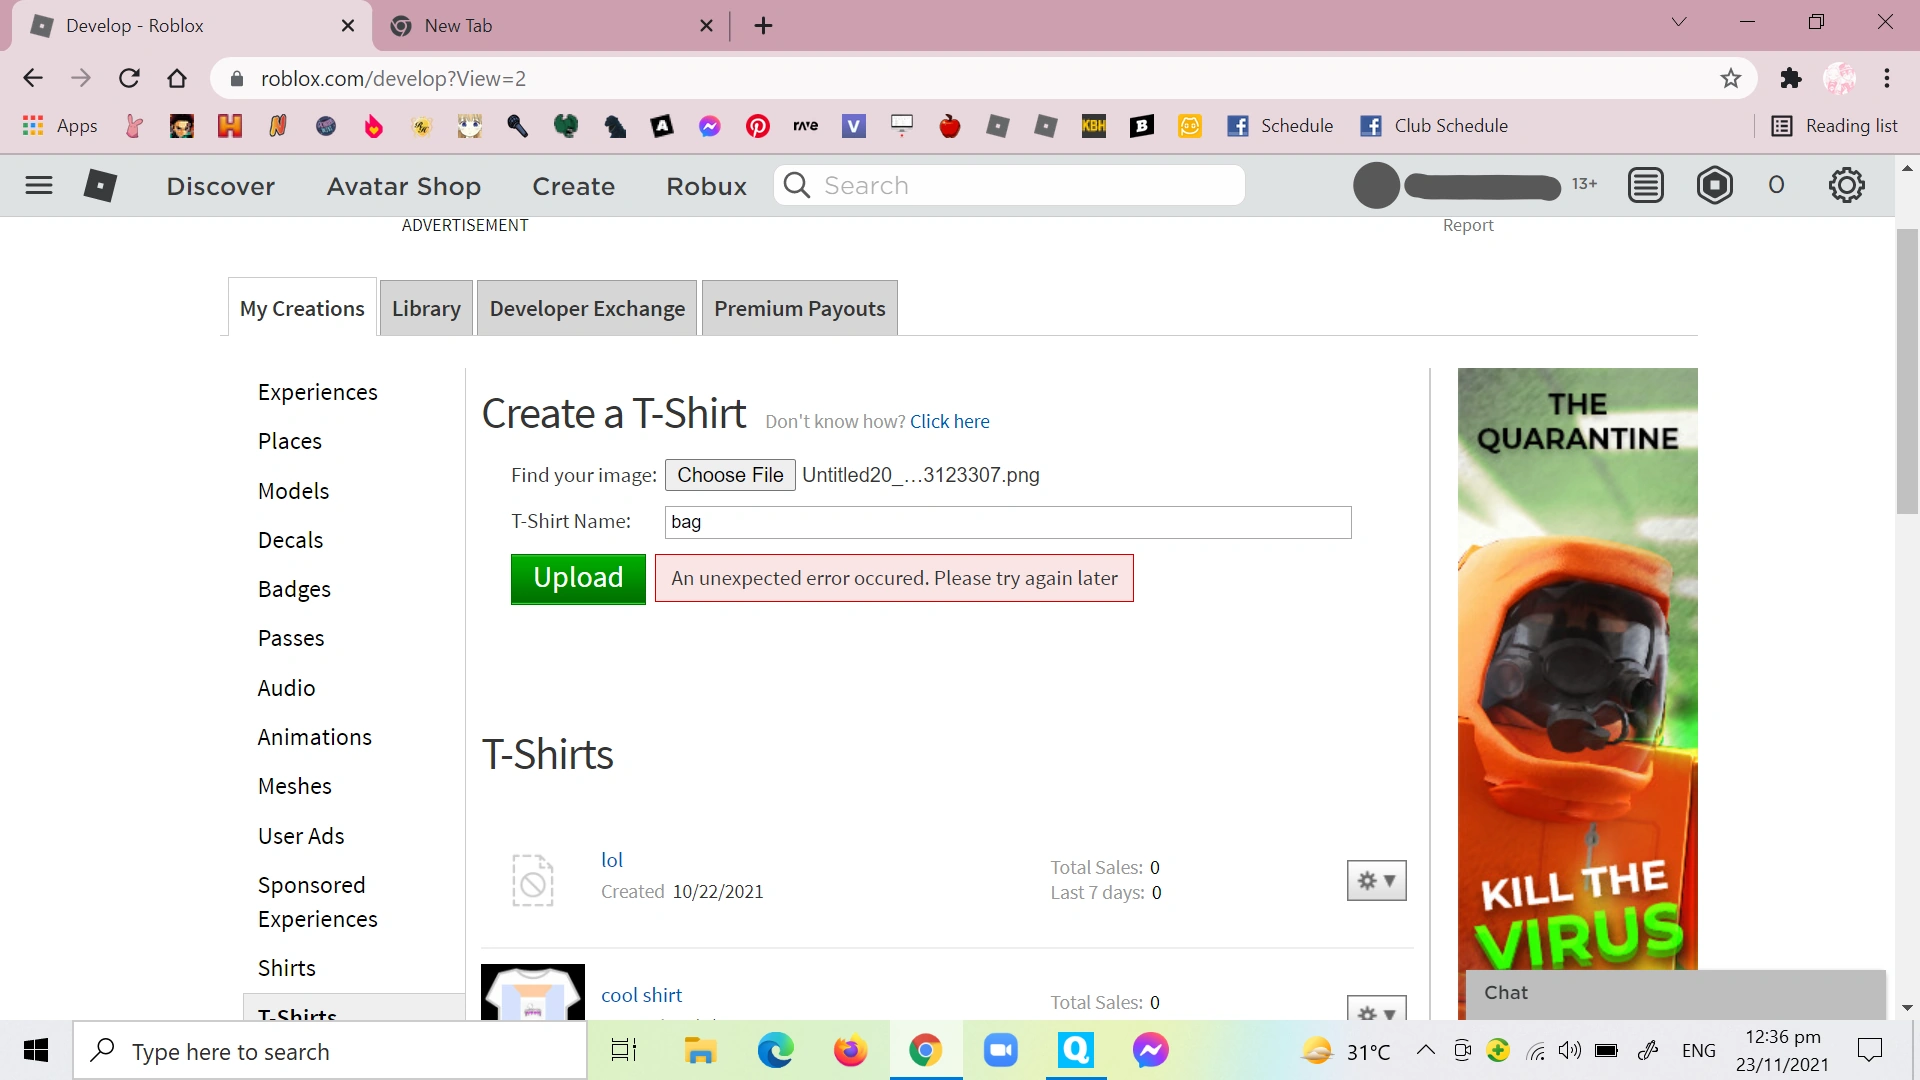Select Decals in the sidebar
1920x1080 pixels.
[291, 540]
